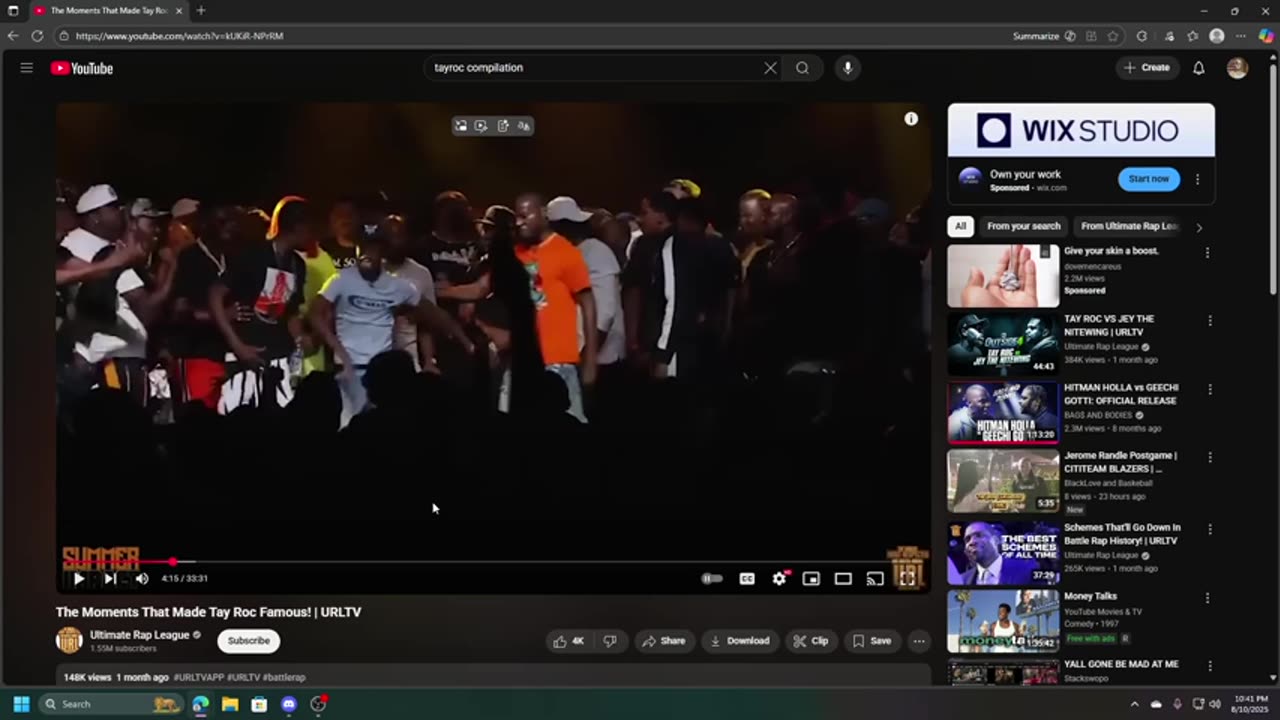This screenshot has height=720, width=1280.
Task: Open a new browser tab
Action: [x=201, y=10]
